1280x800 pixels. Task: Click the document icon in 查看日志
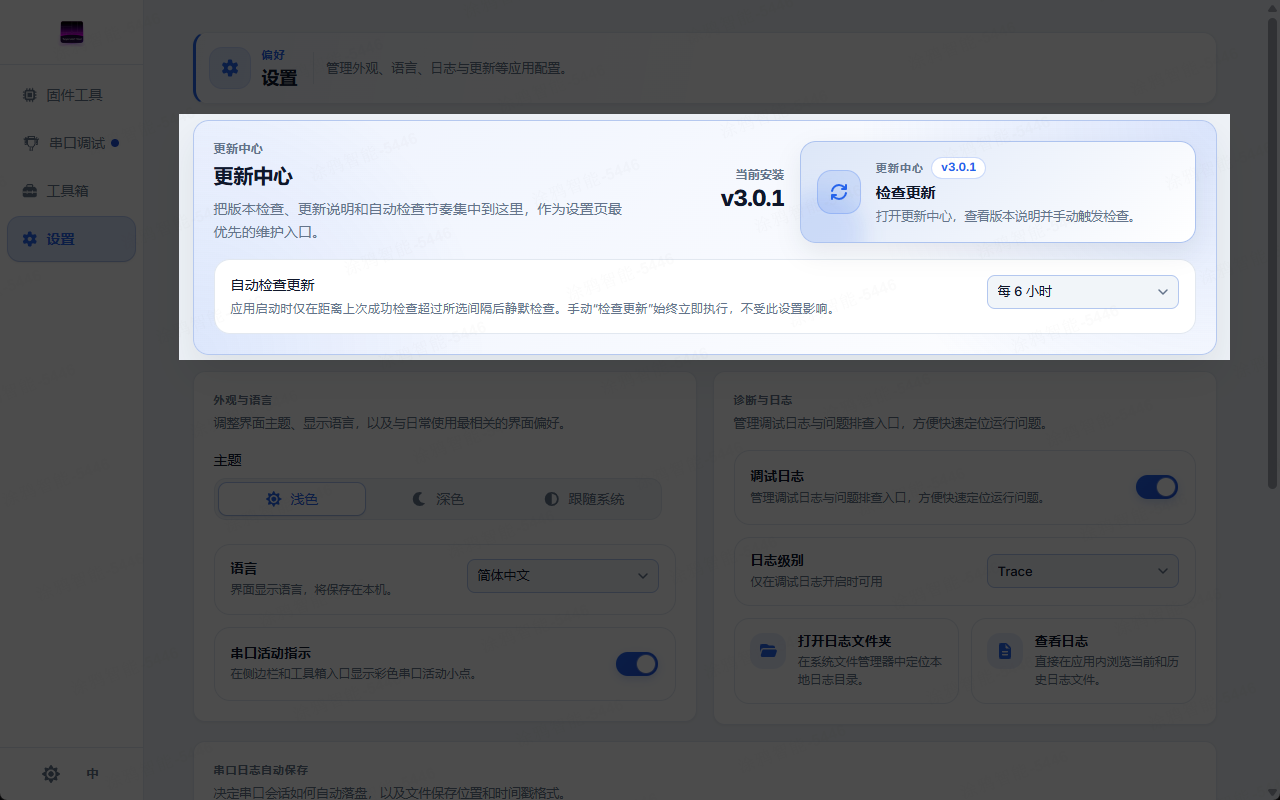pyautogui.click(x=1005, y=651)
